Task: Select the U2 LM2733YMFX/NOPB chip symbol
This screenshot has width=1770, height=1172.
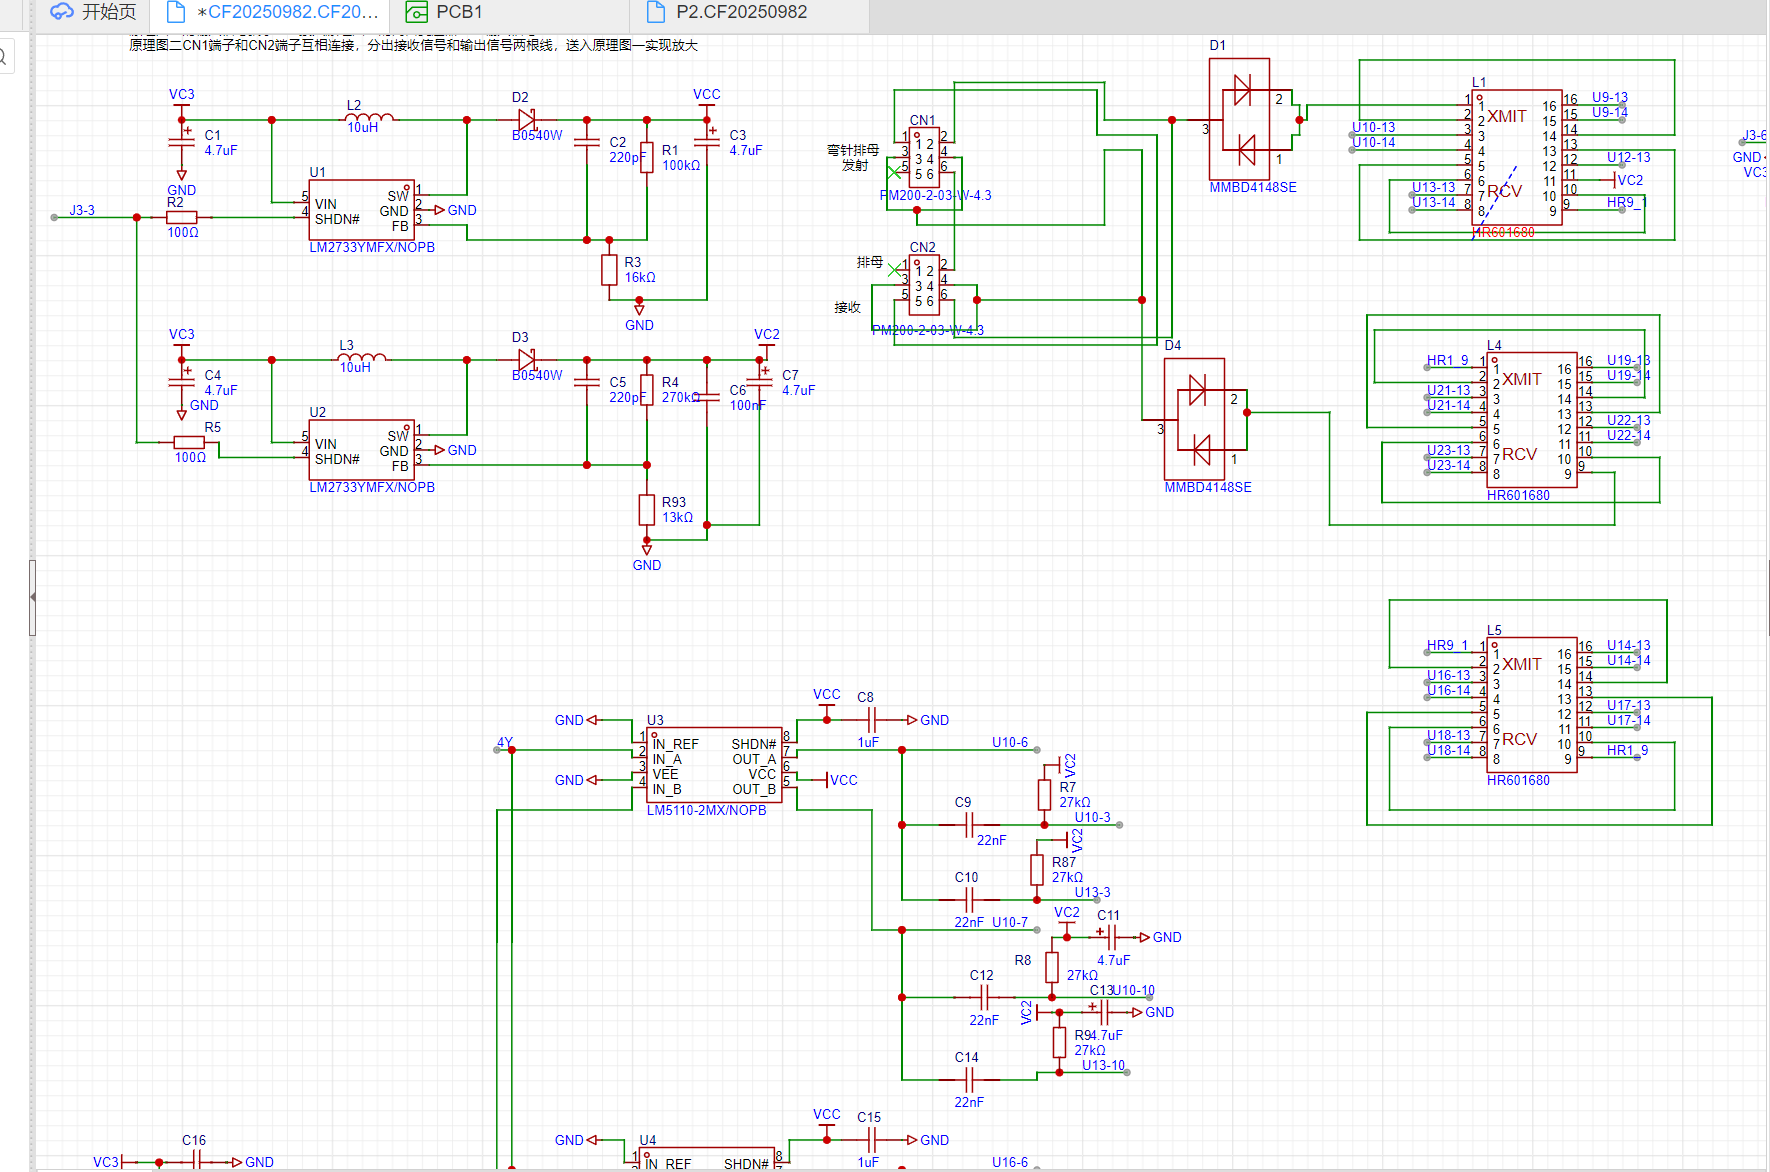Action: [x=361, y=450]
